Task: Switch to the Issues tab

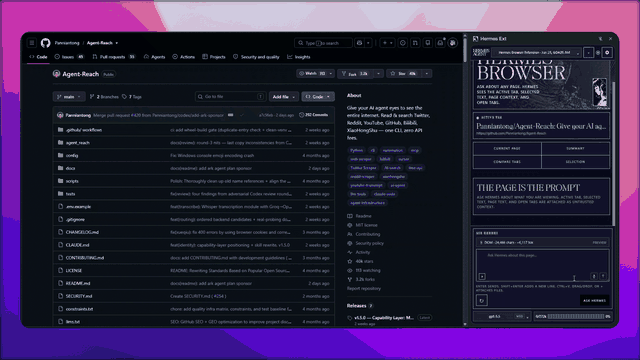Action: 69,57
